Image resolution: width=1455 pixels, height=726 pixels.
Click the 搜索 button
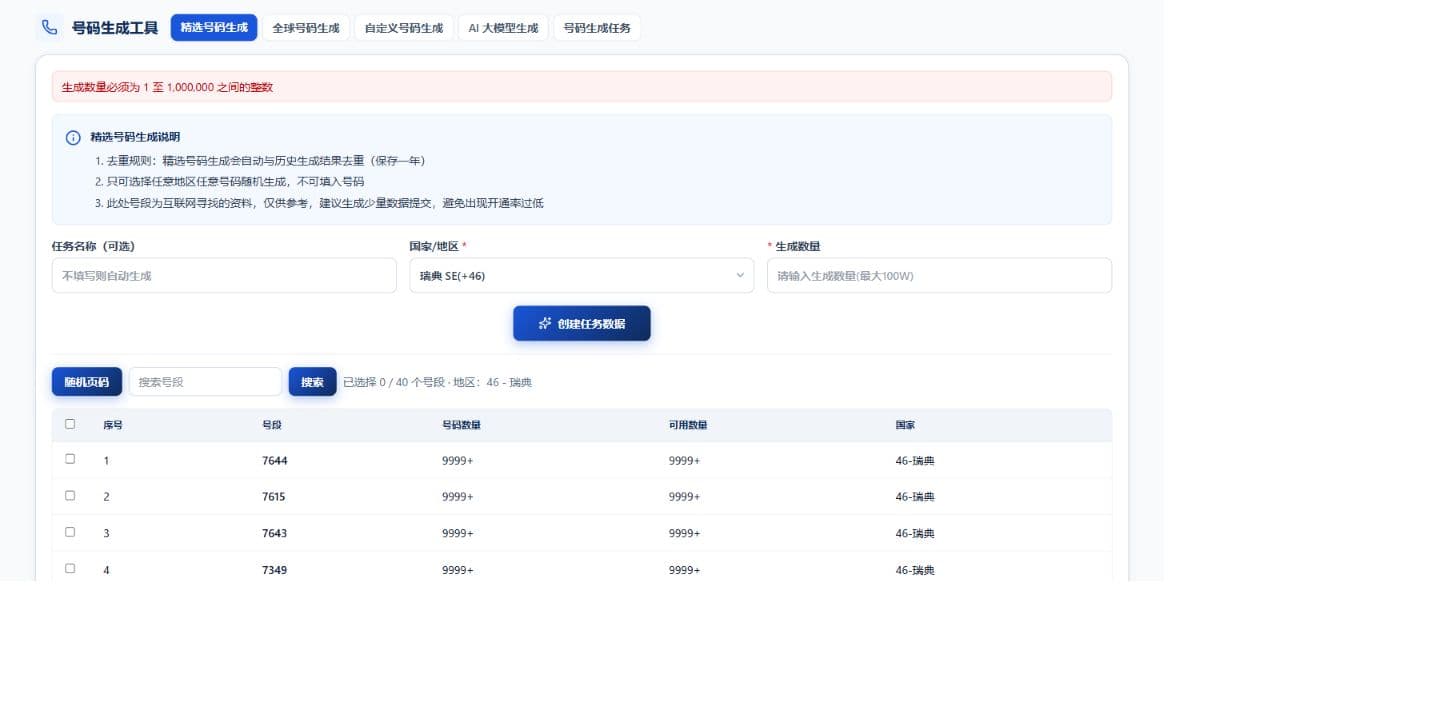[x=313, y=382]
